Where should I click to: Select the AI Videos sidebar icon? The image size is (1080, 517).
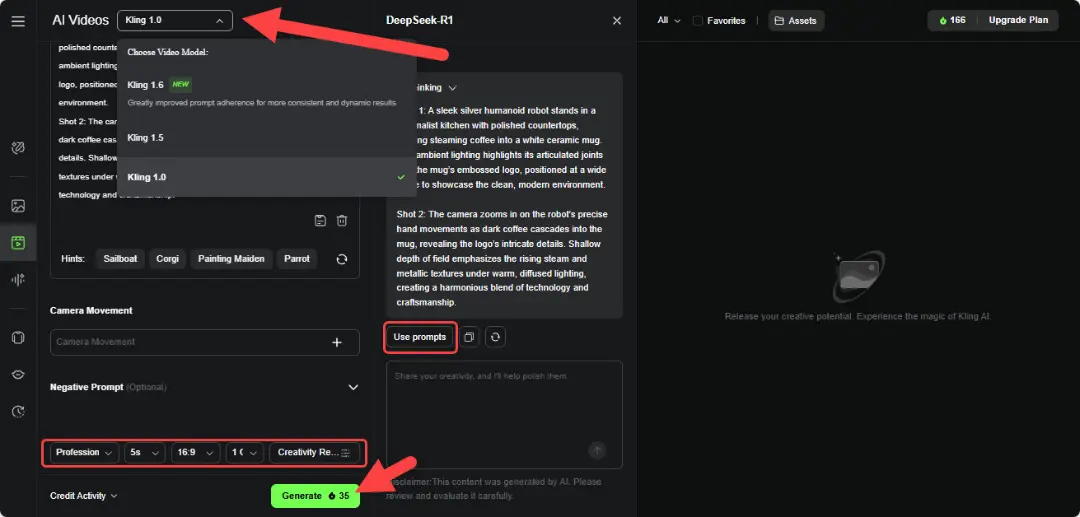tap(19, 242)
